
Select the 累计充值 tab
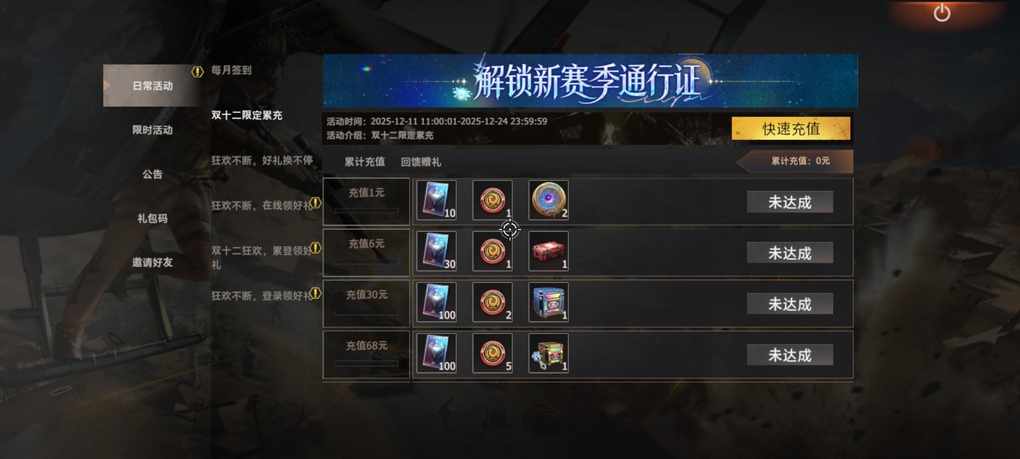point(364,162)
